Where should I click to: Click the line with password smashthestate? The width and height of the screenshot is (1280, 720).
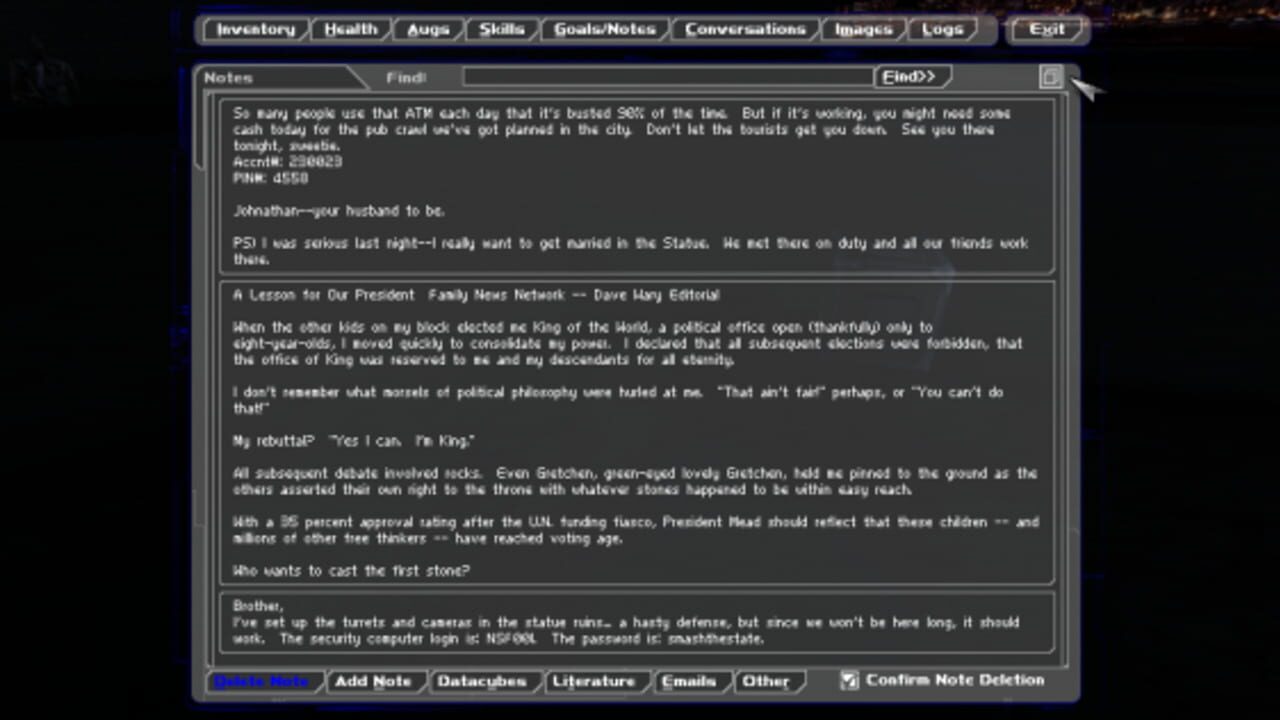[x=499, y=638]
